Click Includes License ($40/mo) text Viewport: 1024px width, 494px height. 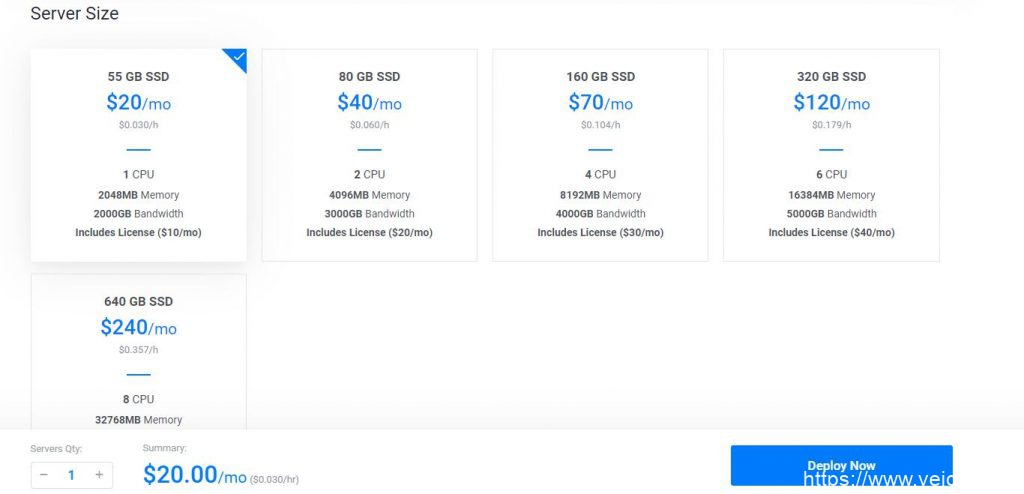[x=831, y=232]
